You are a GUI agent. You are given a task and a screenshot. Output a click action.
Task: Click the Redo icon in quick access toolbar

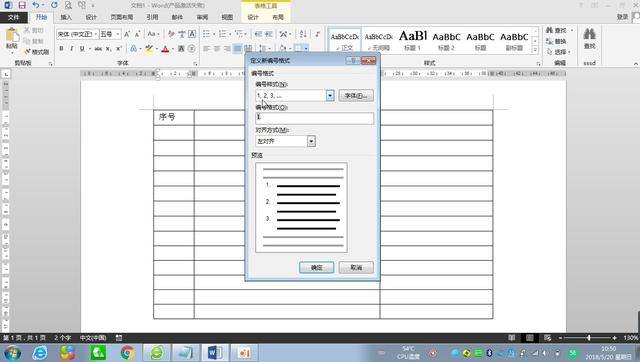coord(54,5)
